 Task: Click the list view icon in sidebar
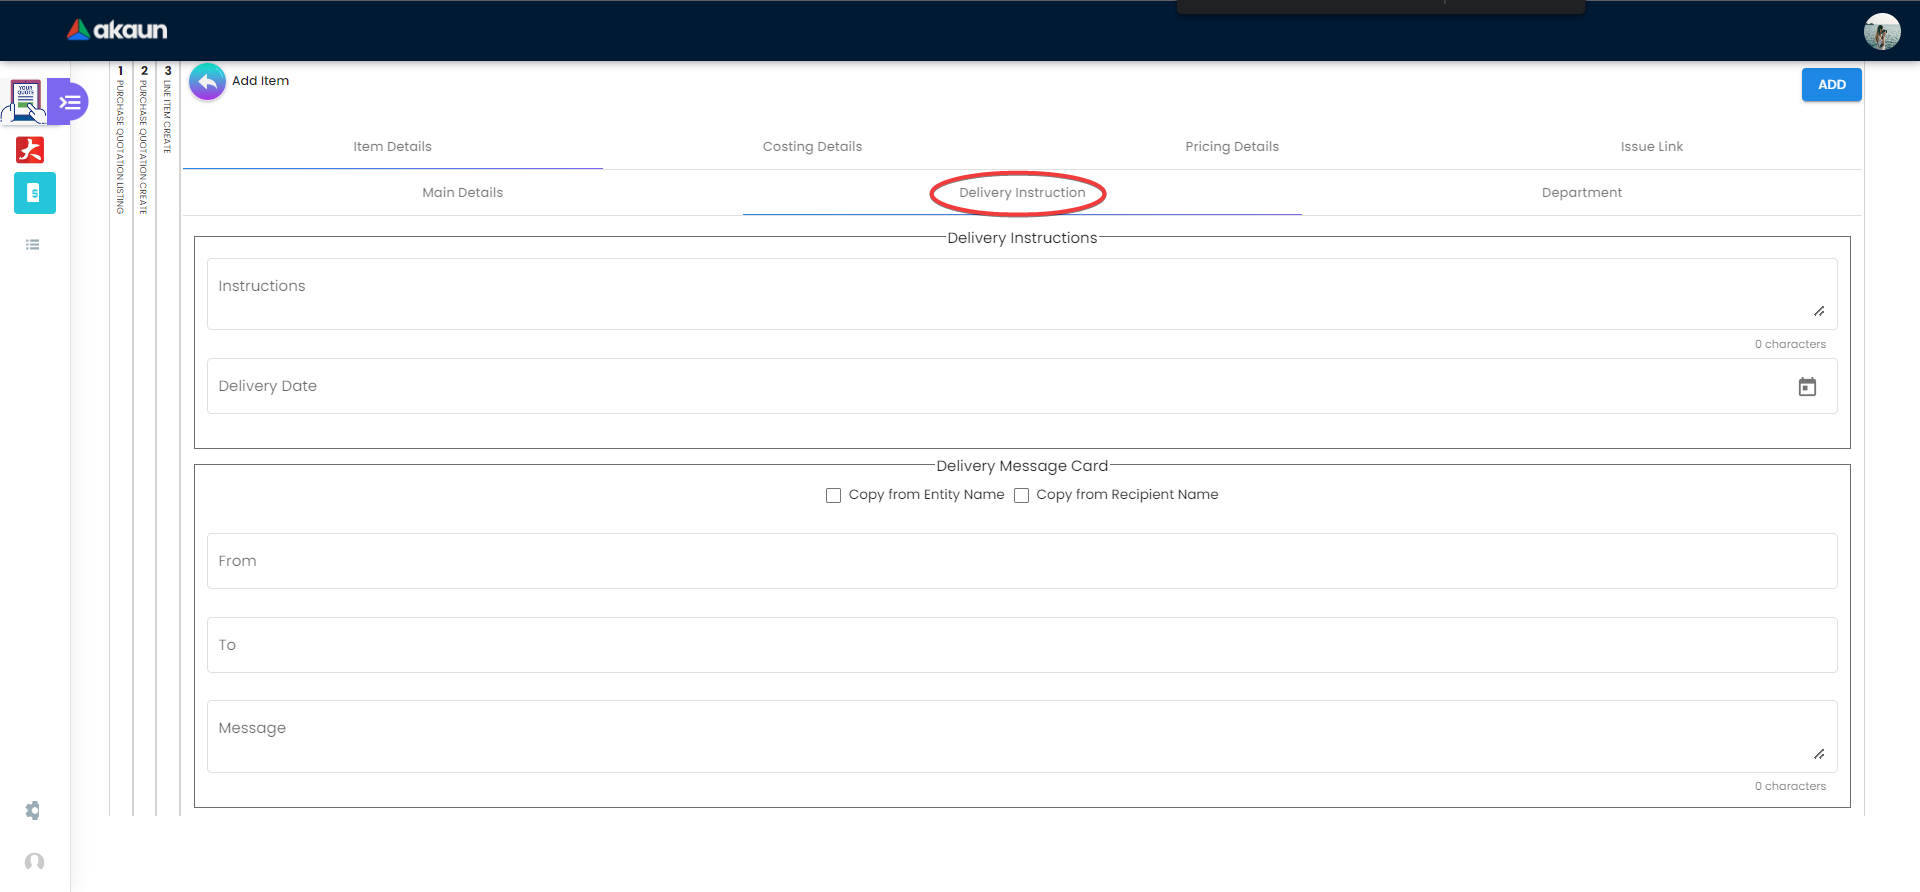33,245
